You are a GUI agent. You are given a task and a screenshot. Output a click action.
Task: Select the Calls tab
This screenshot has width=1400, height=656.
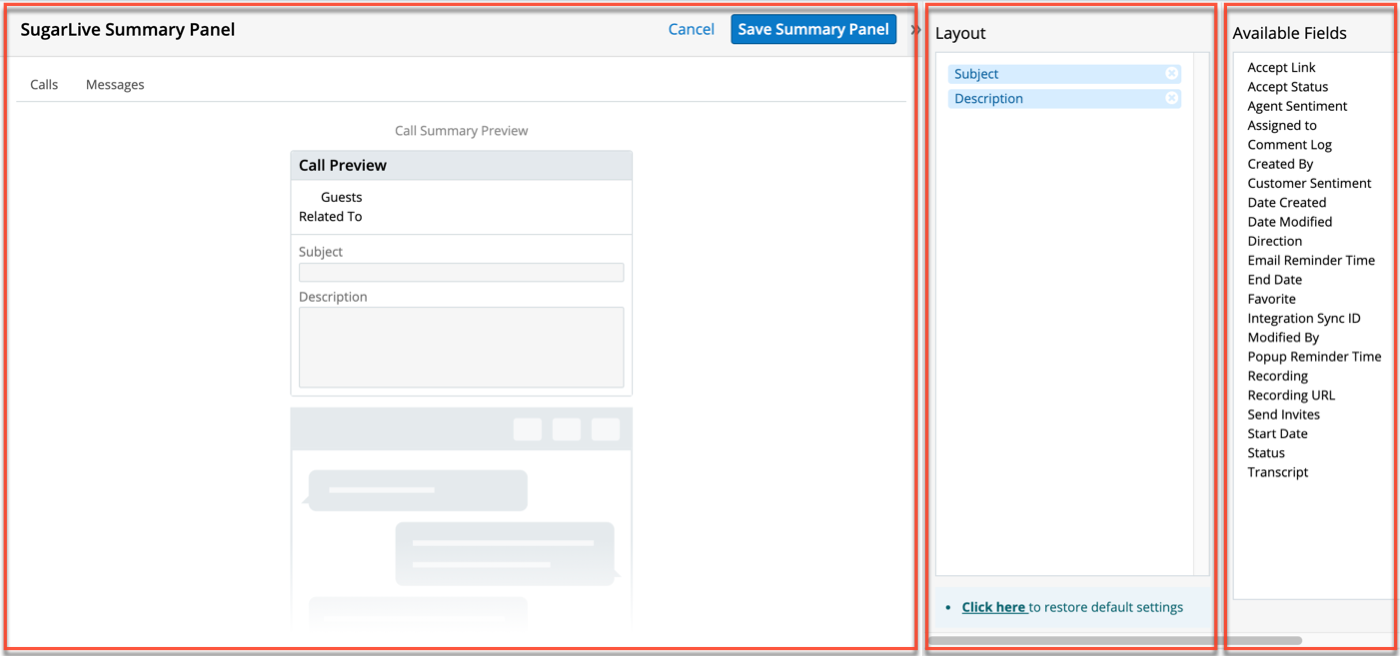point(44,84)
